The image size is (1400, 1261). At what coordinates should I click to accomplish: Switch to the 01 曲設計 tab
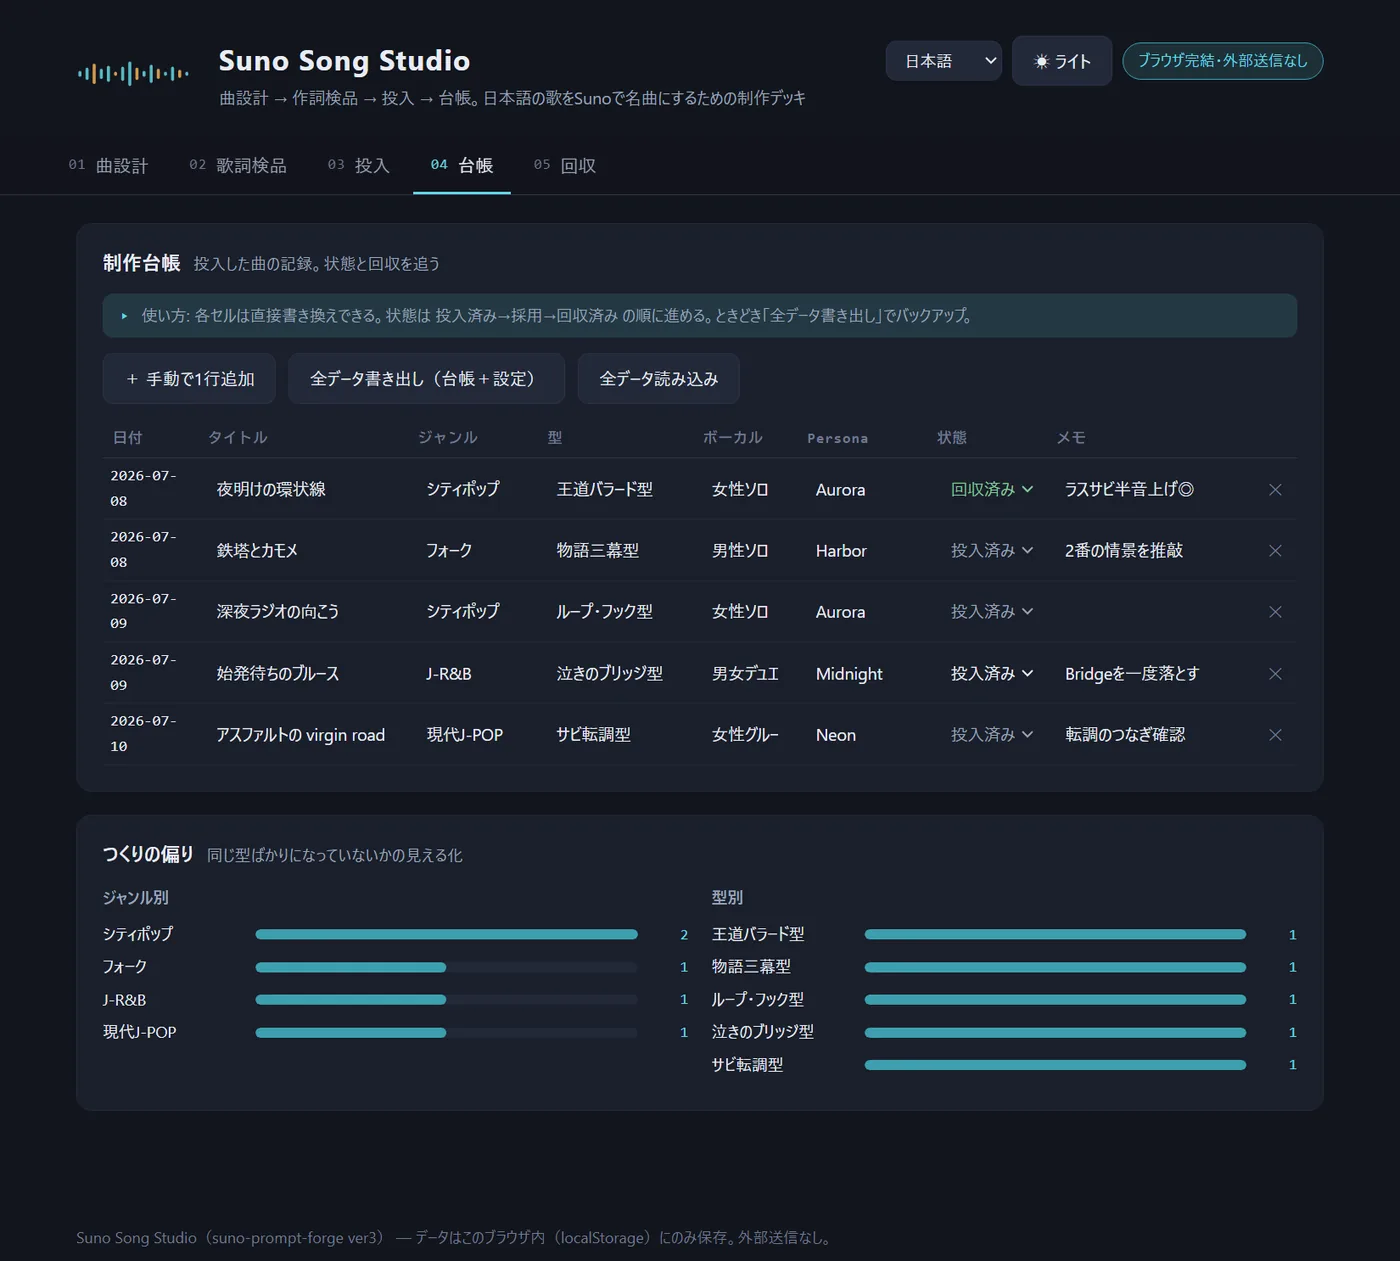click(108, 165)
